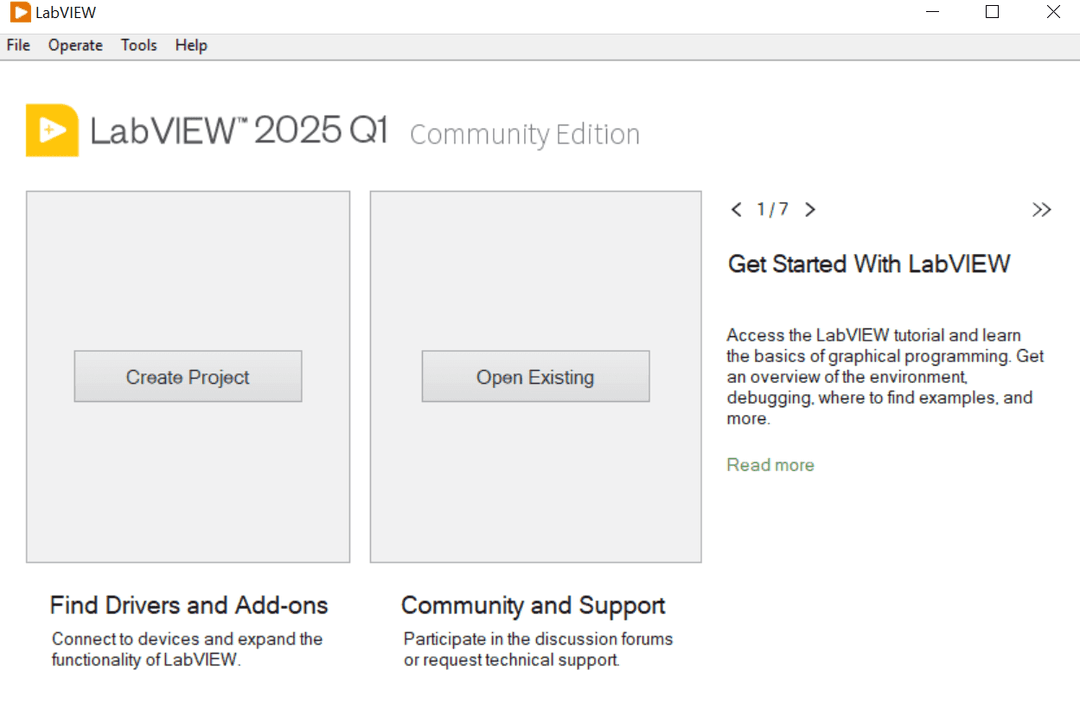Click the yellow LabVIEW logo
1080x714 pixels.
[52, 130]
